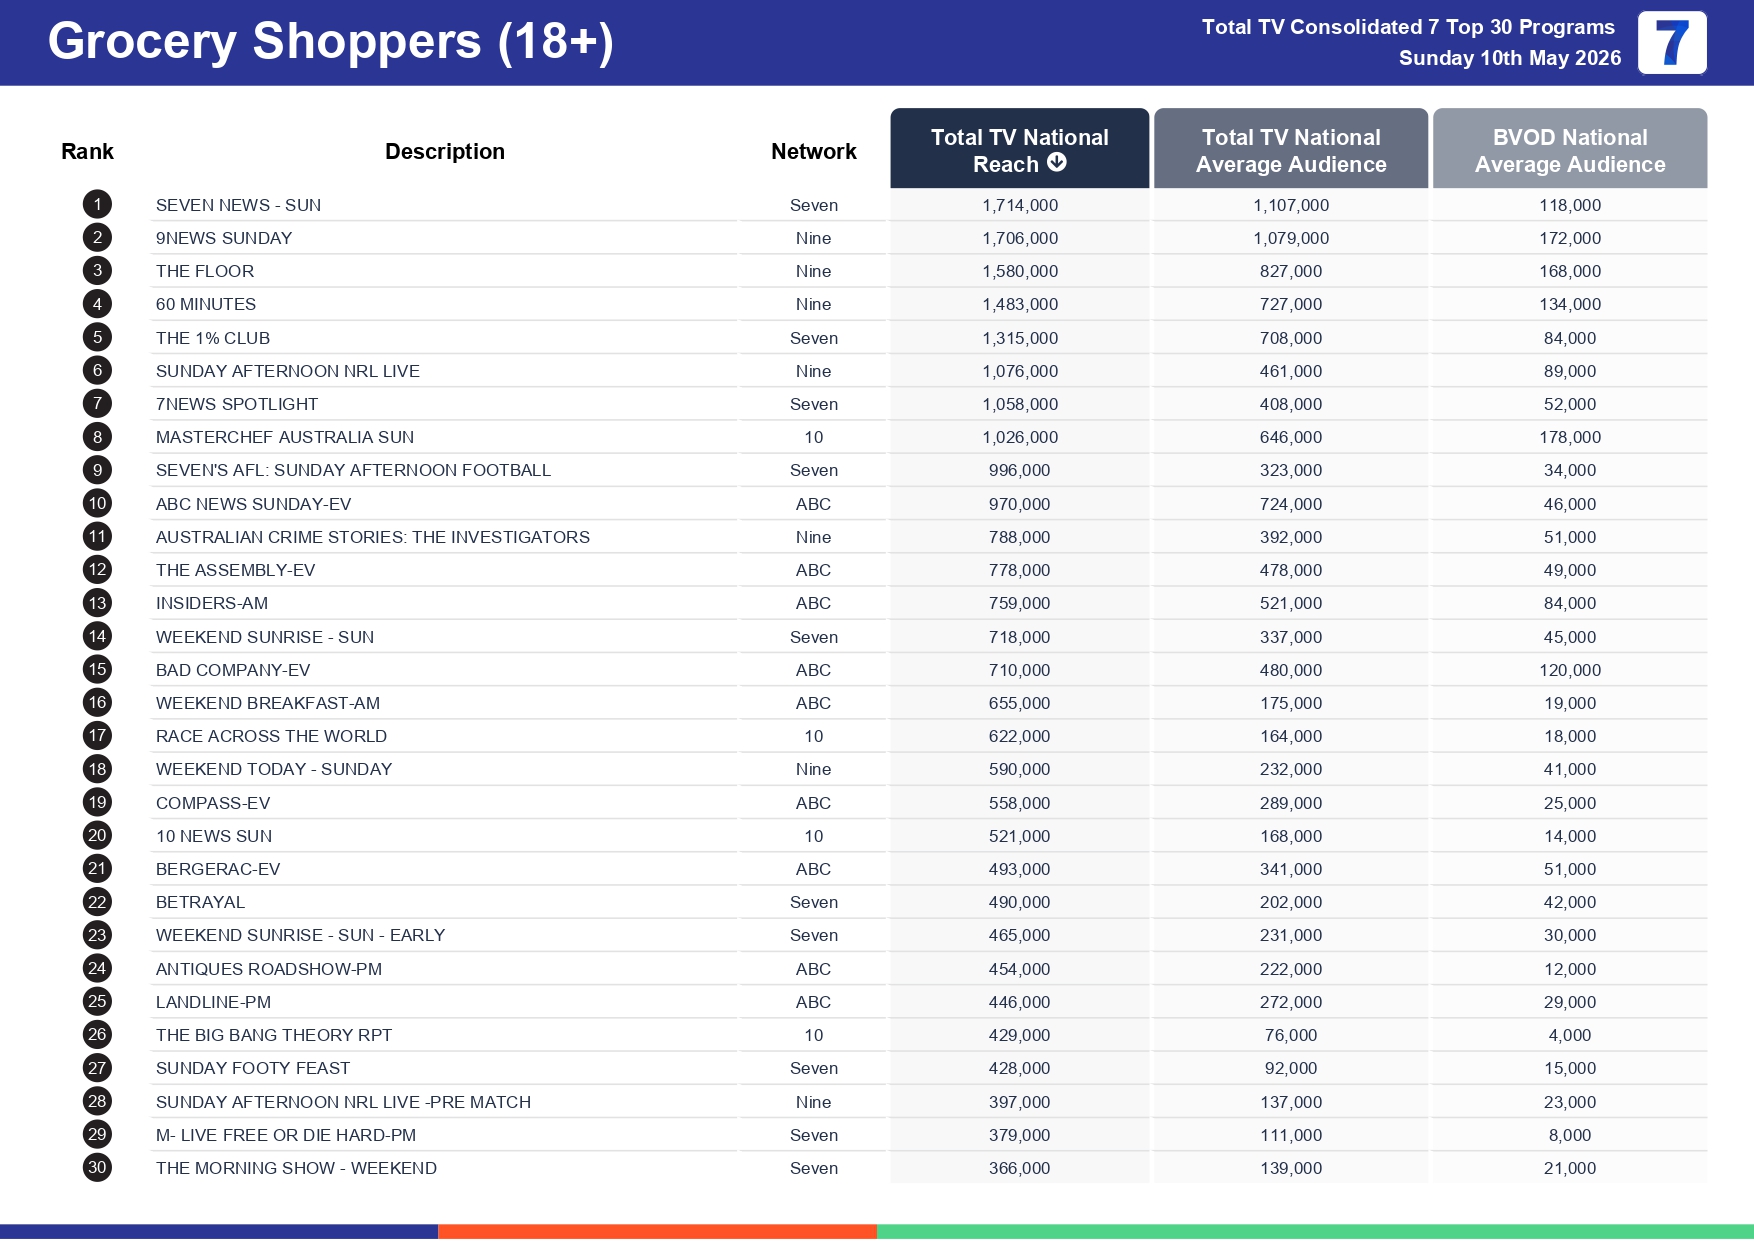Click the 120,000 BVOD value

1570,670
